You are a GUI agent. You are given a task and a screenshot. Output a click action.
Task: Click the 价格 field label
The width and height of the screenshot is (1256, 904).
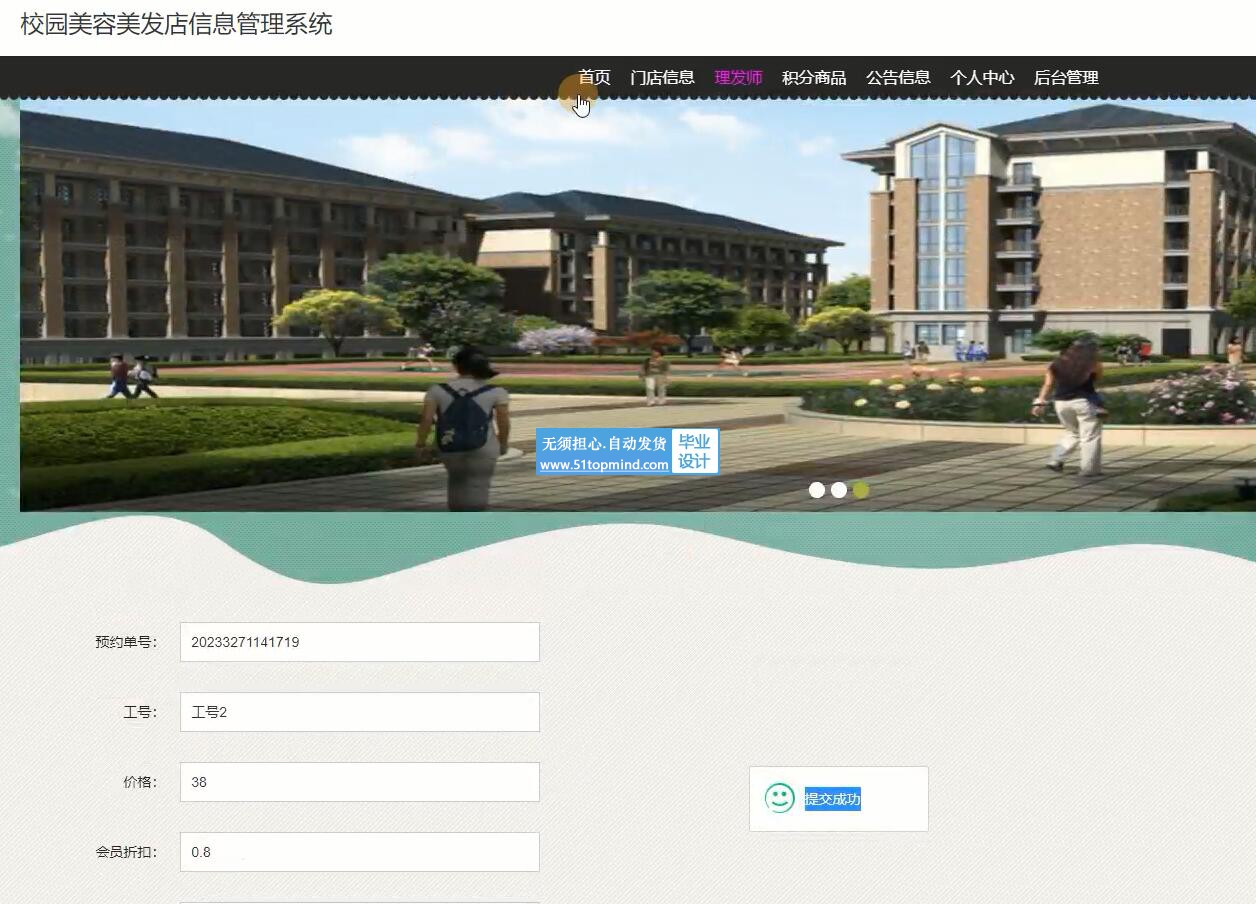(140, 782)
